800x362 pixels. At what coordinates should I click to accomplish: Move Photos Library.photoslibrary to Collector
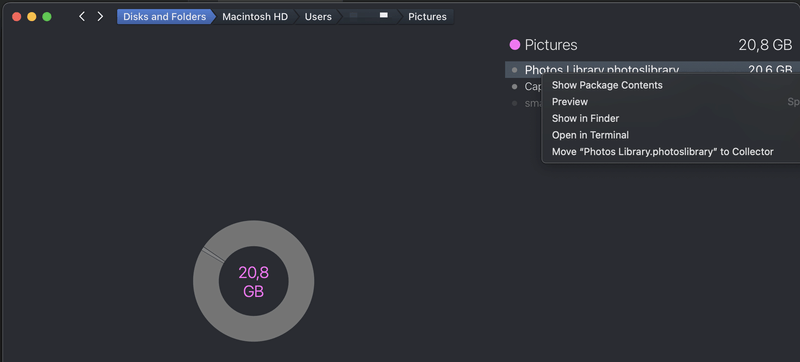tap(662, 152)
